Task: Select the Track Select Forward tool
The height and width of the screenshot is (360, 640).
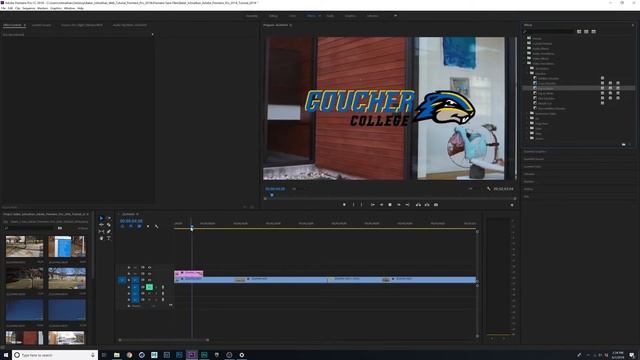Action: point(109,218)
